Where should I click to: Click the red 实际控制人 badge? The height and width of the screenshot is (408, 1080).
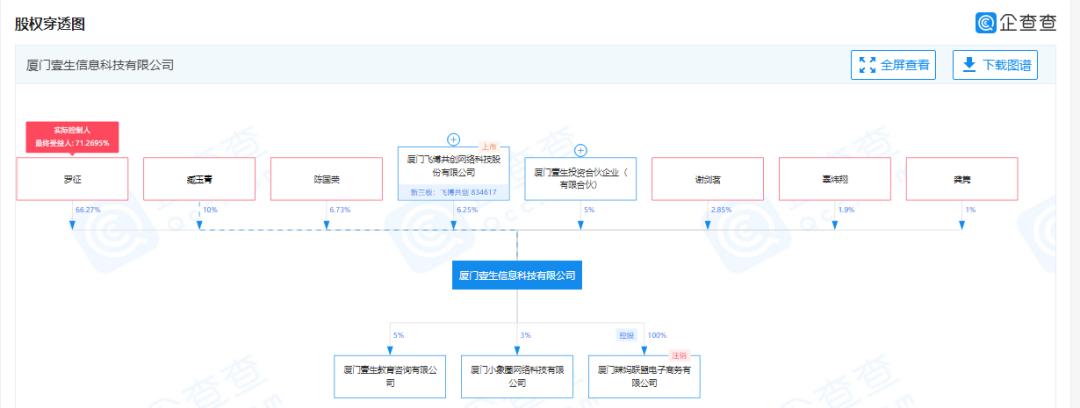click(x=72, y=137)
